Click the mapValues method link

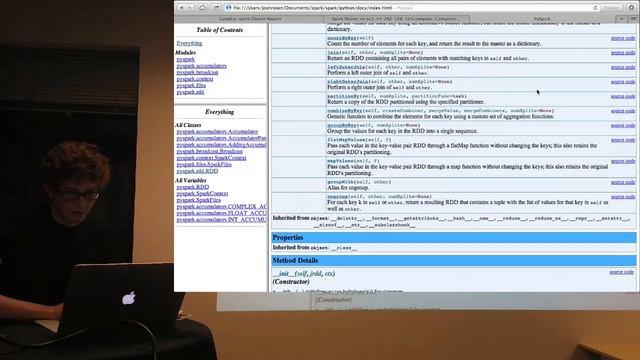[340, 161]
